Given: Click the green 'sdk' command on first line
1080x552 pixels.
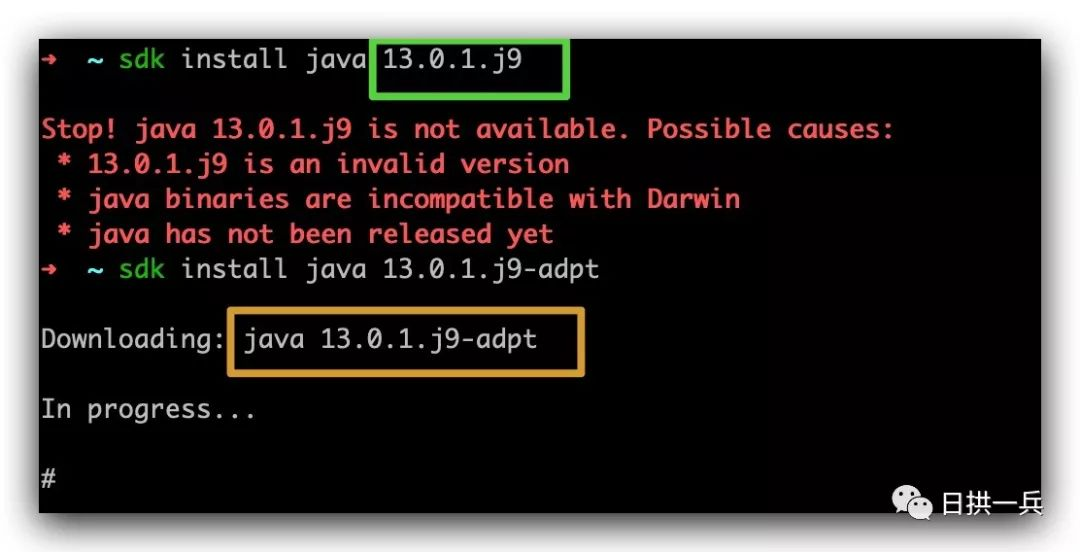Looking at the screenshot, I should coord(142,59).
